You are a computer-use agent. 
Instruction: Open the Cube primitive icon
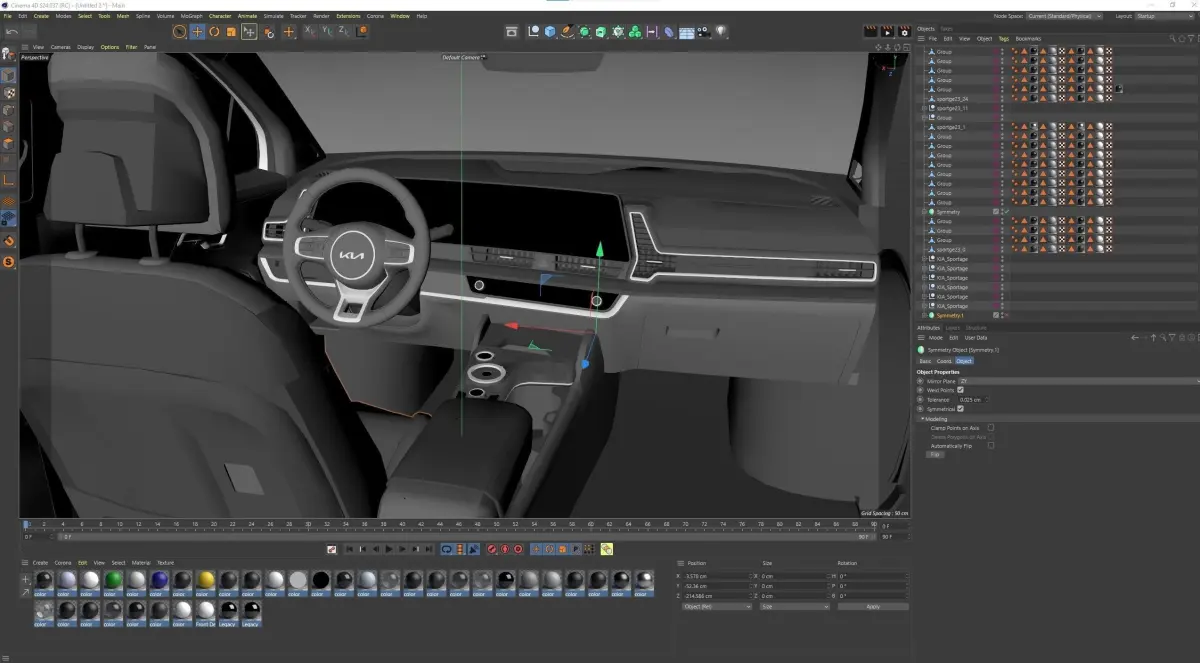550,32
